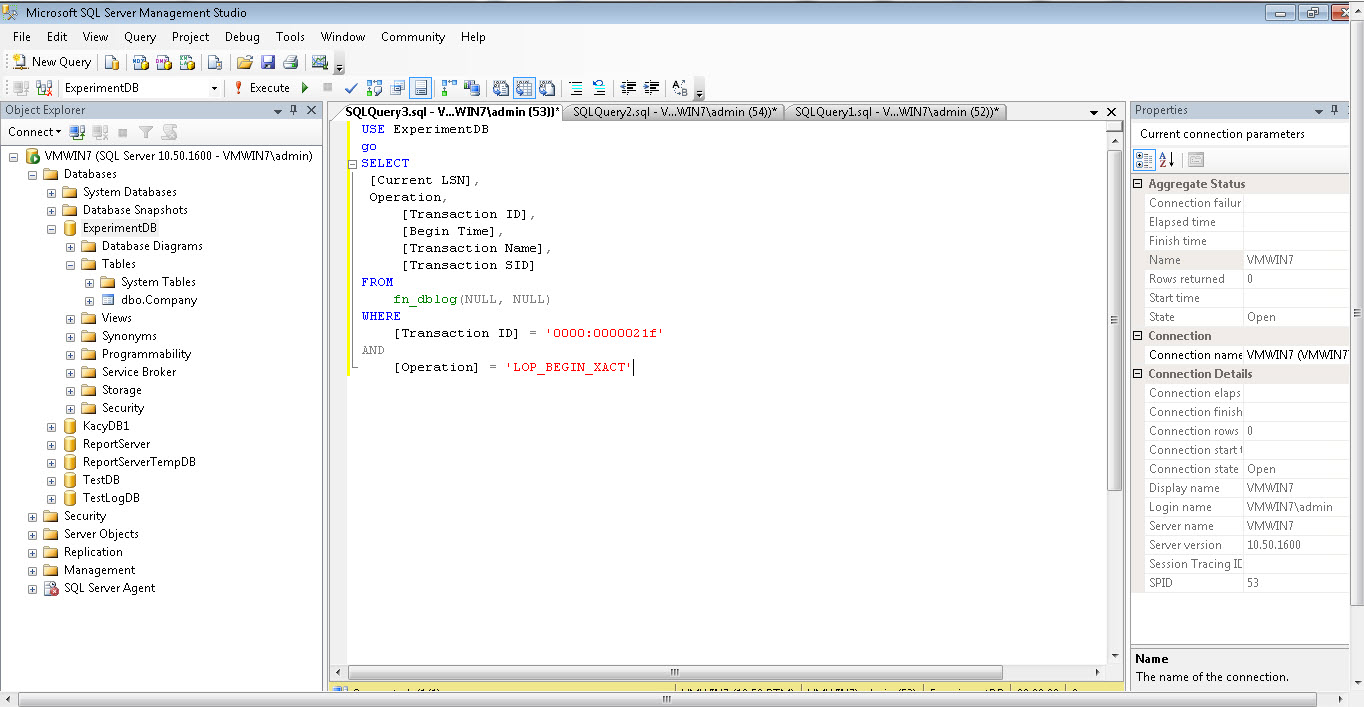Screen dimensions: 1364x707
Task: Execute the query
Action: (x=261, y=88)
